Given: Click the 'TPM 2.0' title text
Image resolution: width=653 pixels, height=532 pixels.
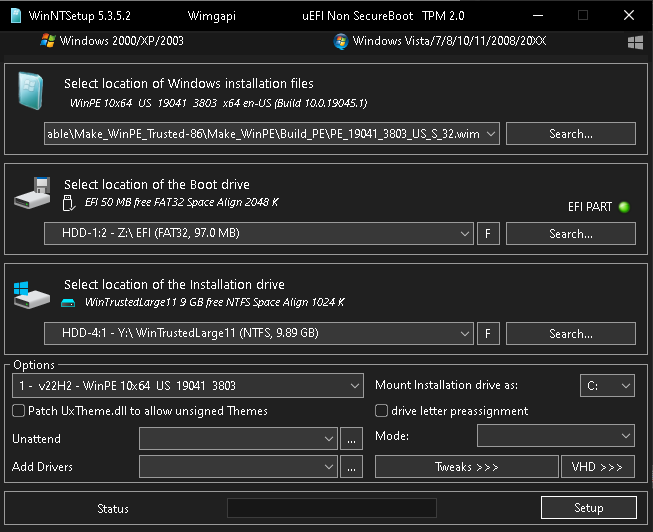Looking at the screenshot, I should 443,16.
